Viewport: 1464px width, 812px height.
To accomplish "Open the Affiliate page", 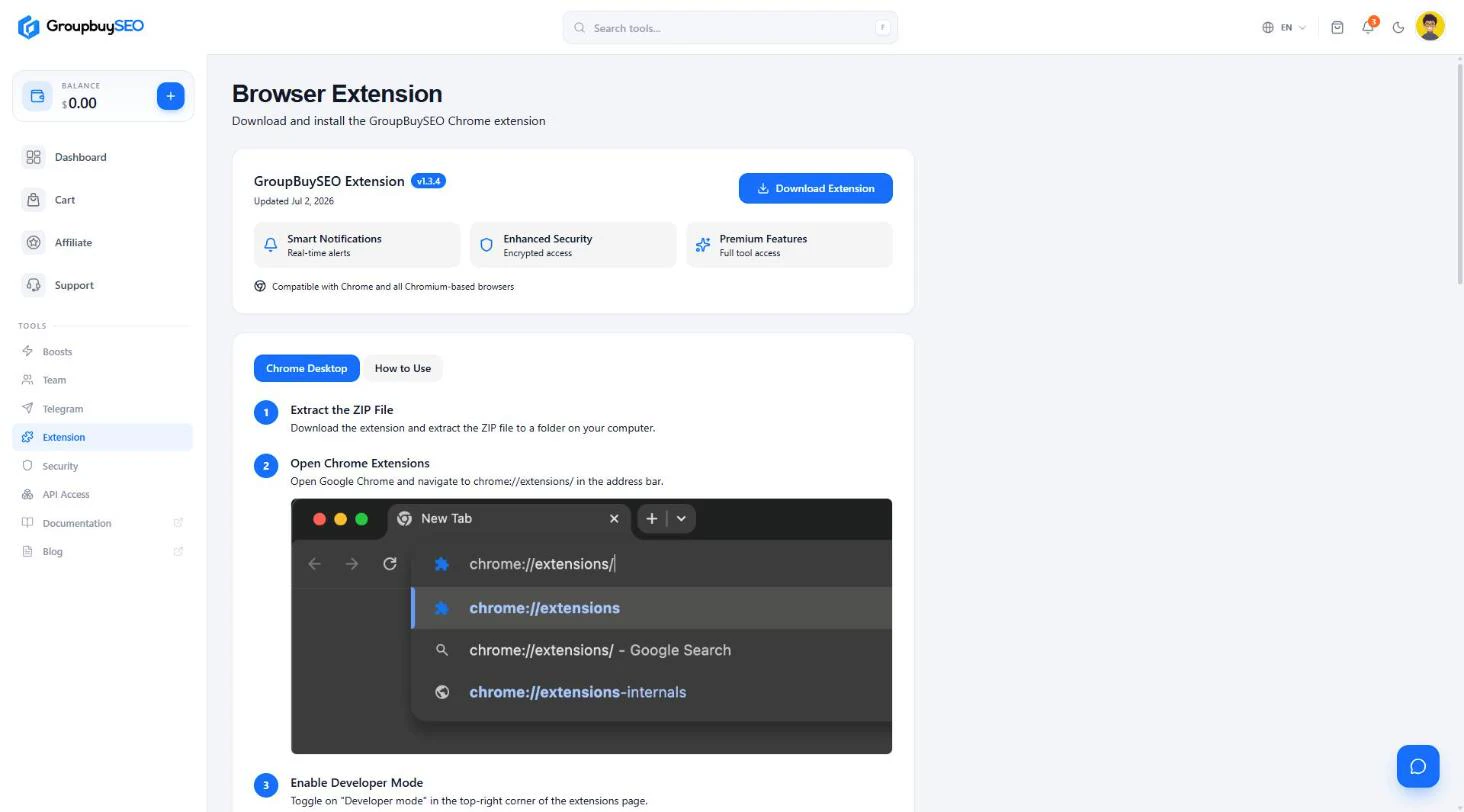I will click(102, 242).
